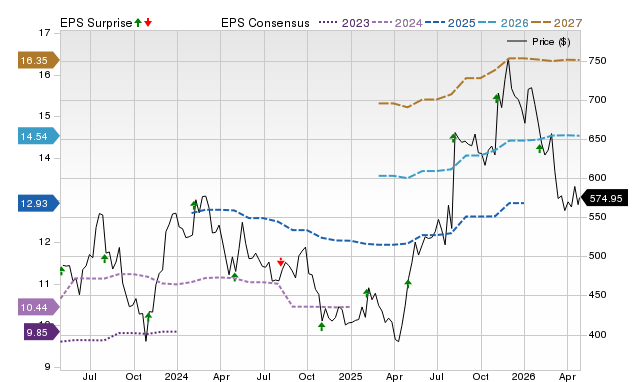640x382 pixels.
Task: Toggle the 2023 dotted consensus legend entry
Action: (344, 23)
